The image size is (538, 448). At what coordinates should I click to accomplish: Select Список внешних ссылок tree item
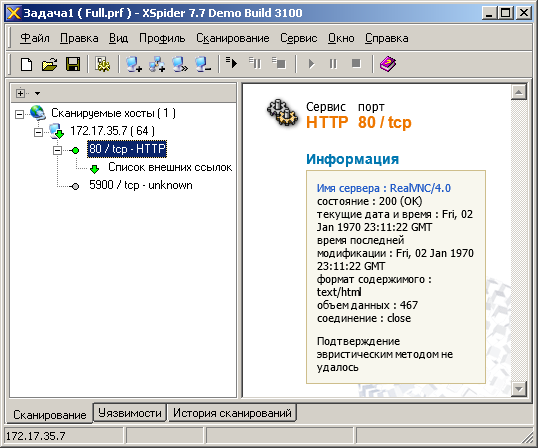click(x=170, y=167)
